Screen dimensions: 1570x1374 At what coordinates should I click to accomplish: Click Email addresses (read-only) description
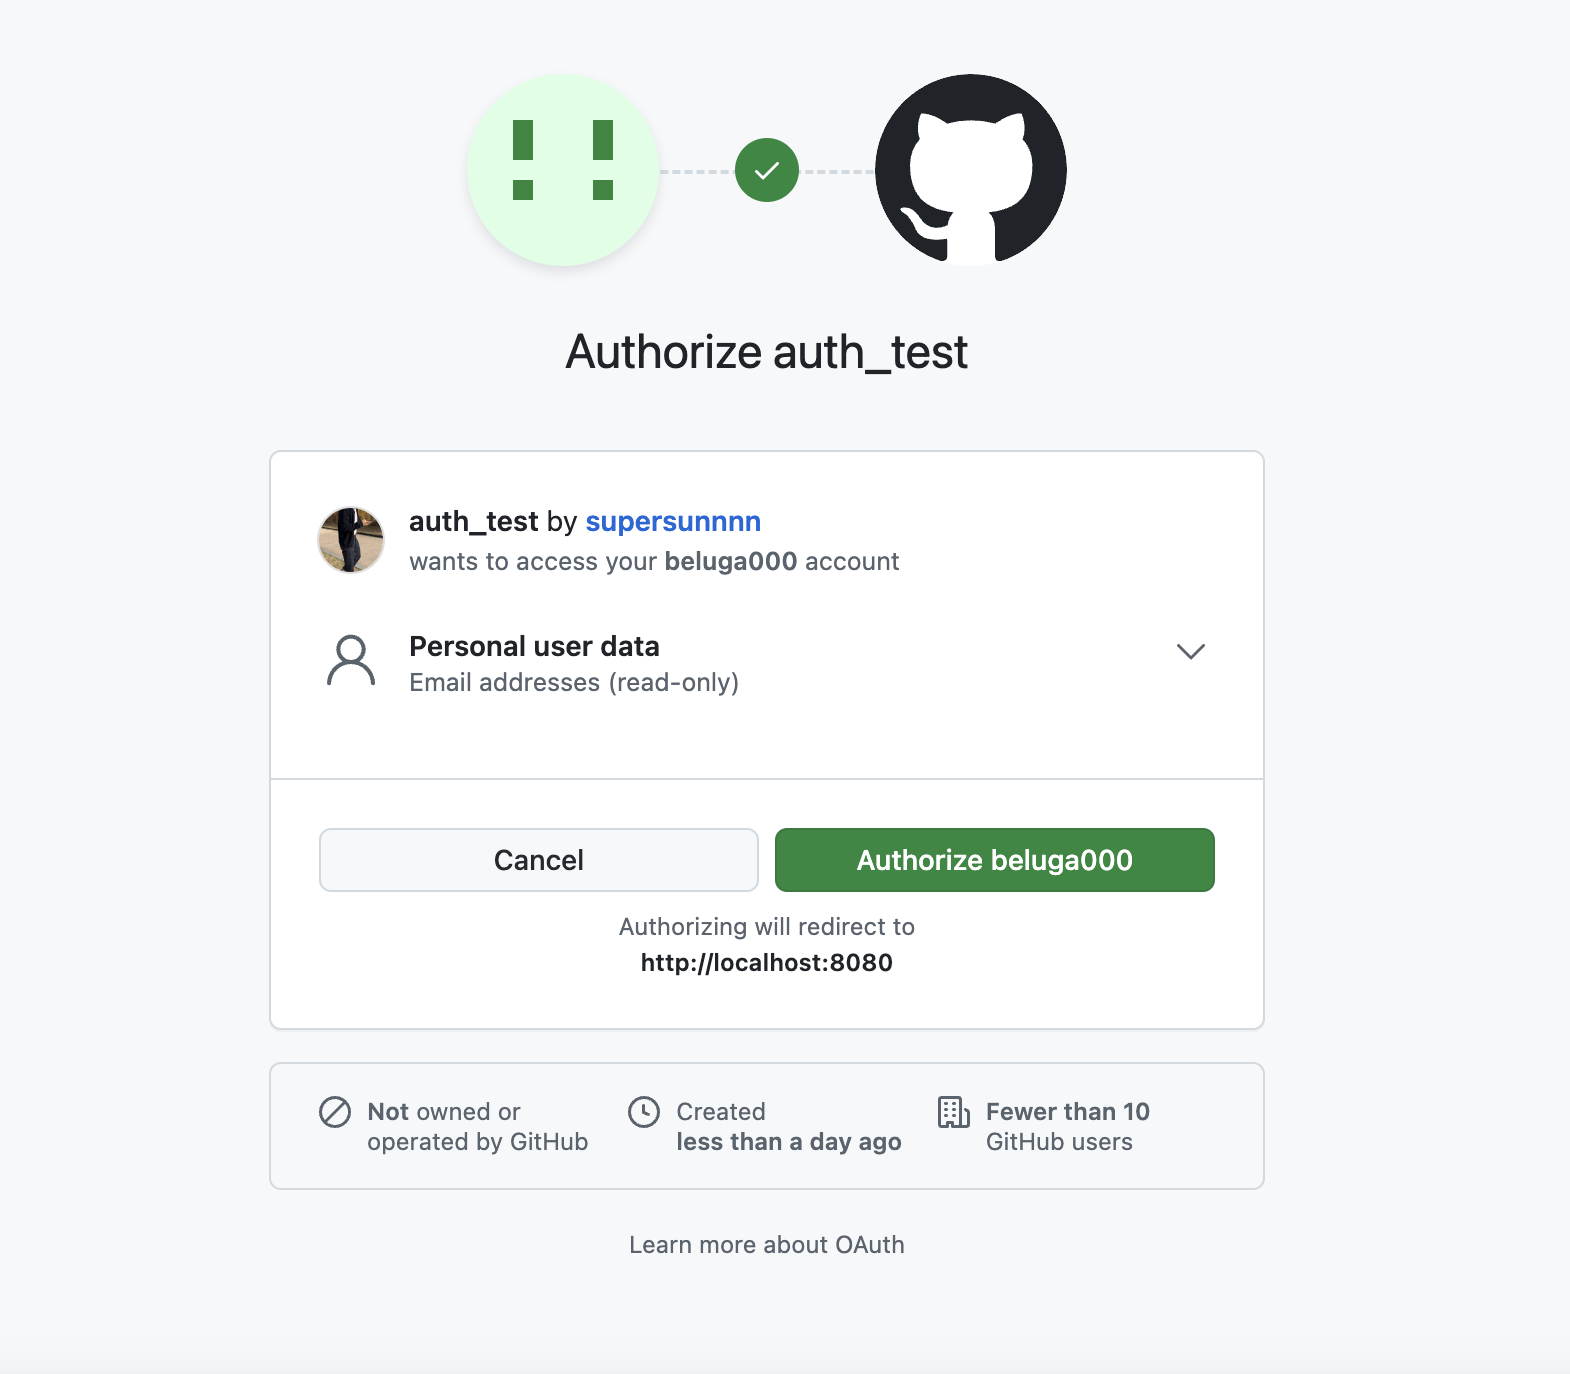[x=574, y=683]
